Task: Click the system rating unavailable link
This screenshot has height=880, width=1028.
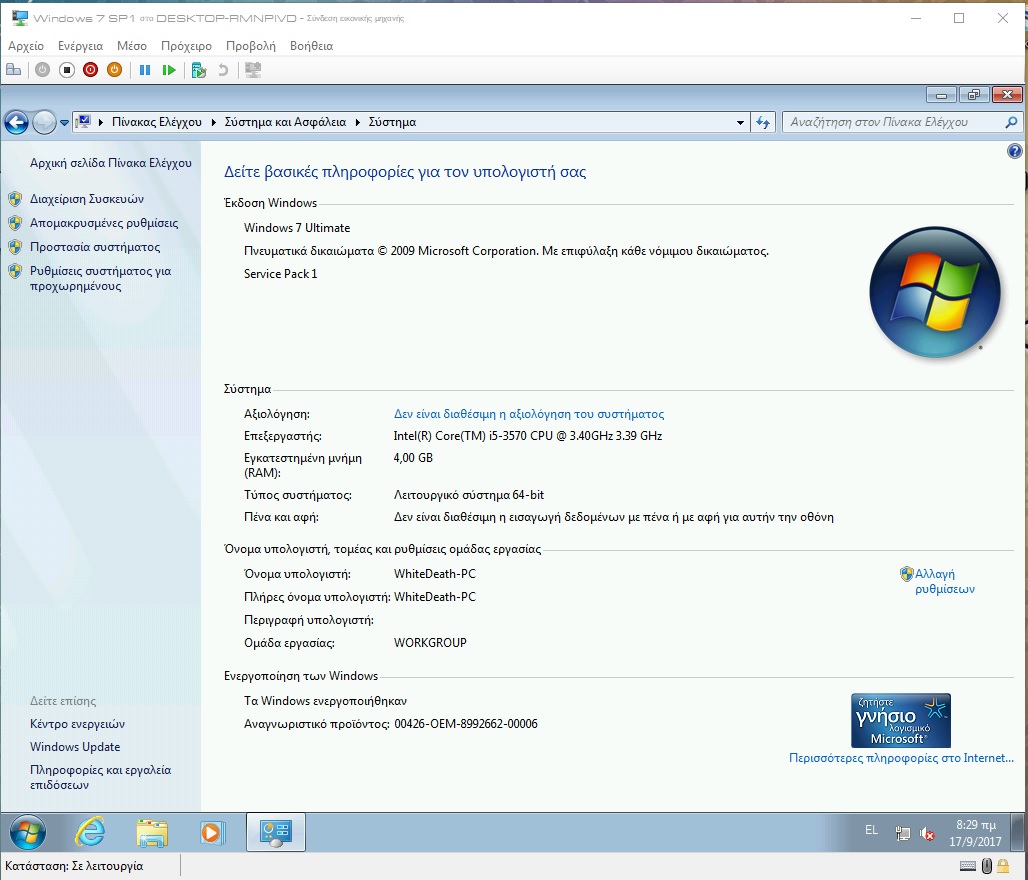Action: click(x=528, y=414)
